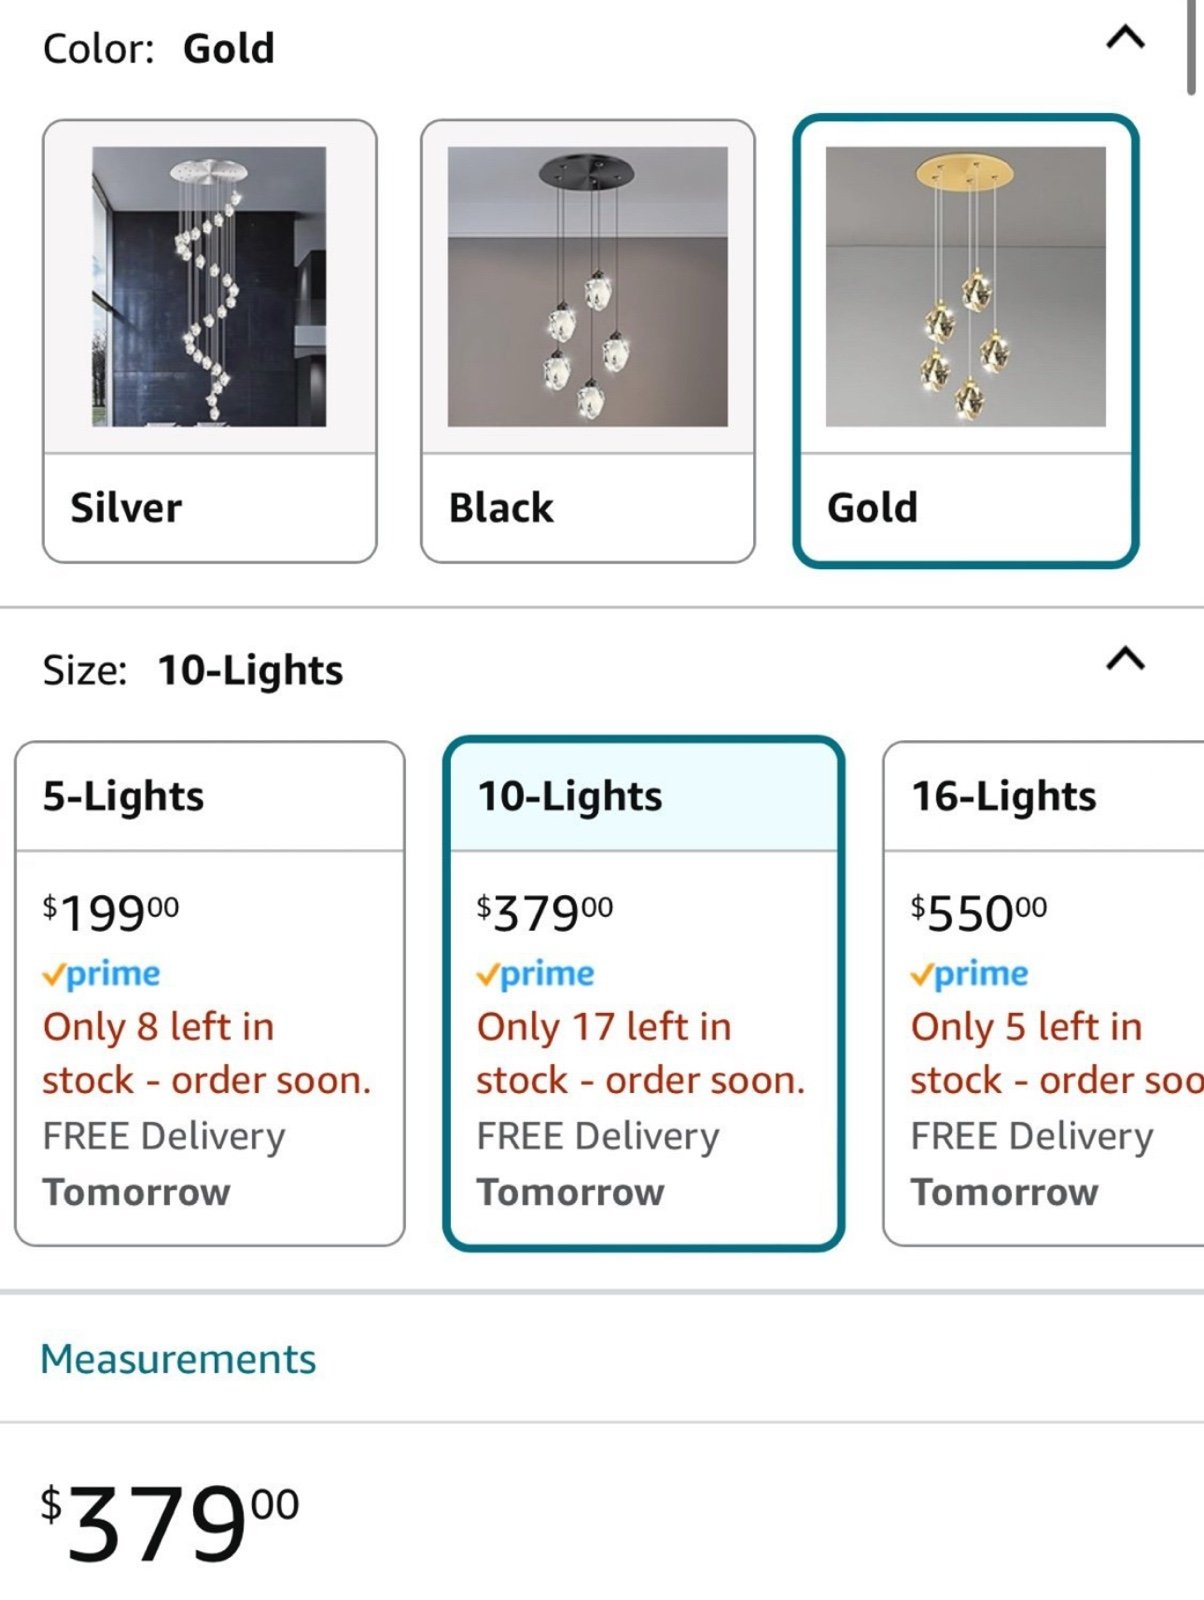Click the Gold pendant chandelier thumbnail
Image resolution: width=1204 pixels, height=1600 pixels.
(966, 287)
